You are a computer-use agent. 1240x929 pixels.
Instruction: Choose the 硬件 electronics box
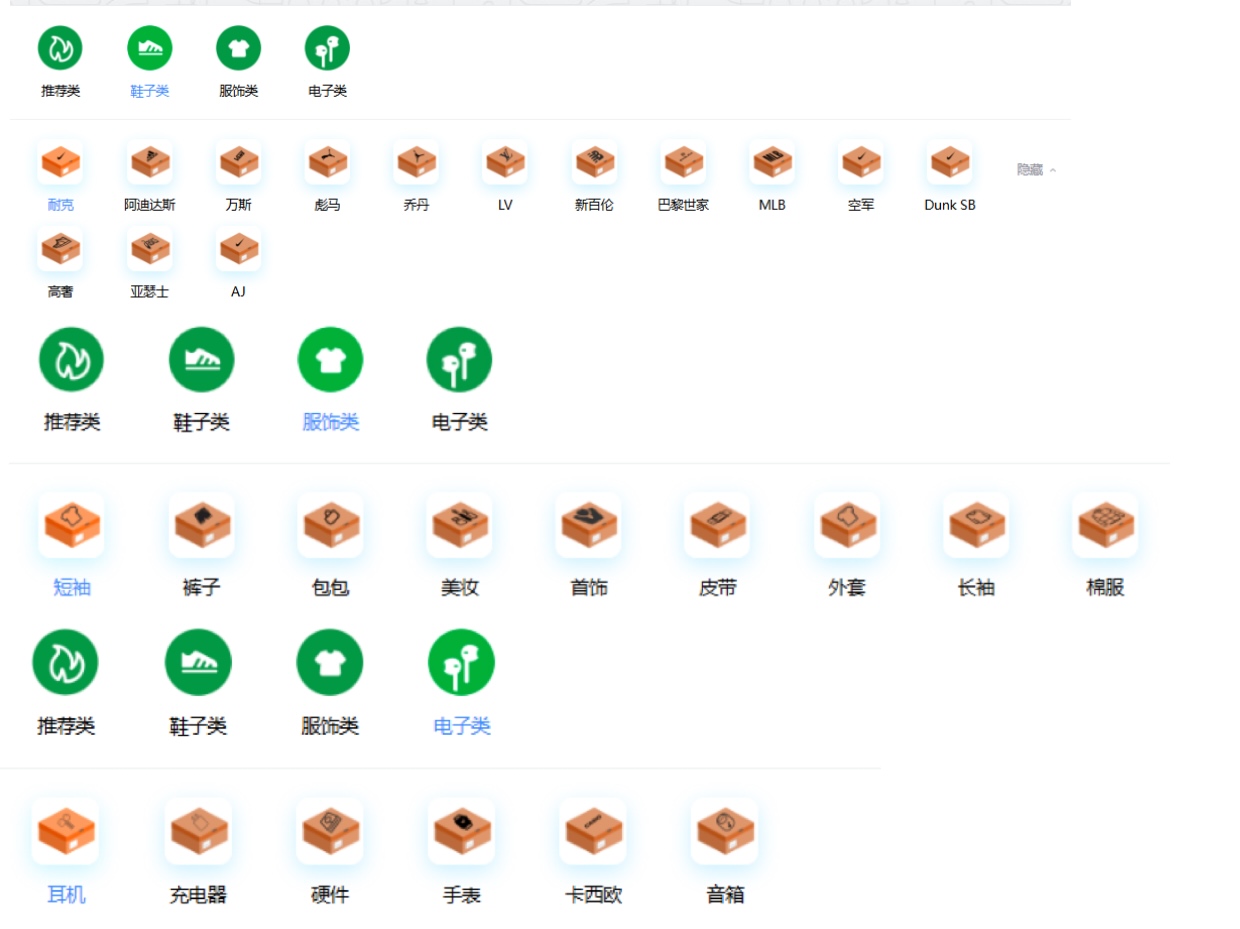coord(329,831)
